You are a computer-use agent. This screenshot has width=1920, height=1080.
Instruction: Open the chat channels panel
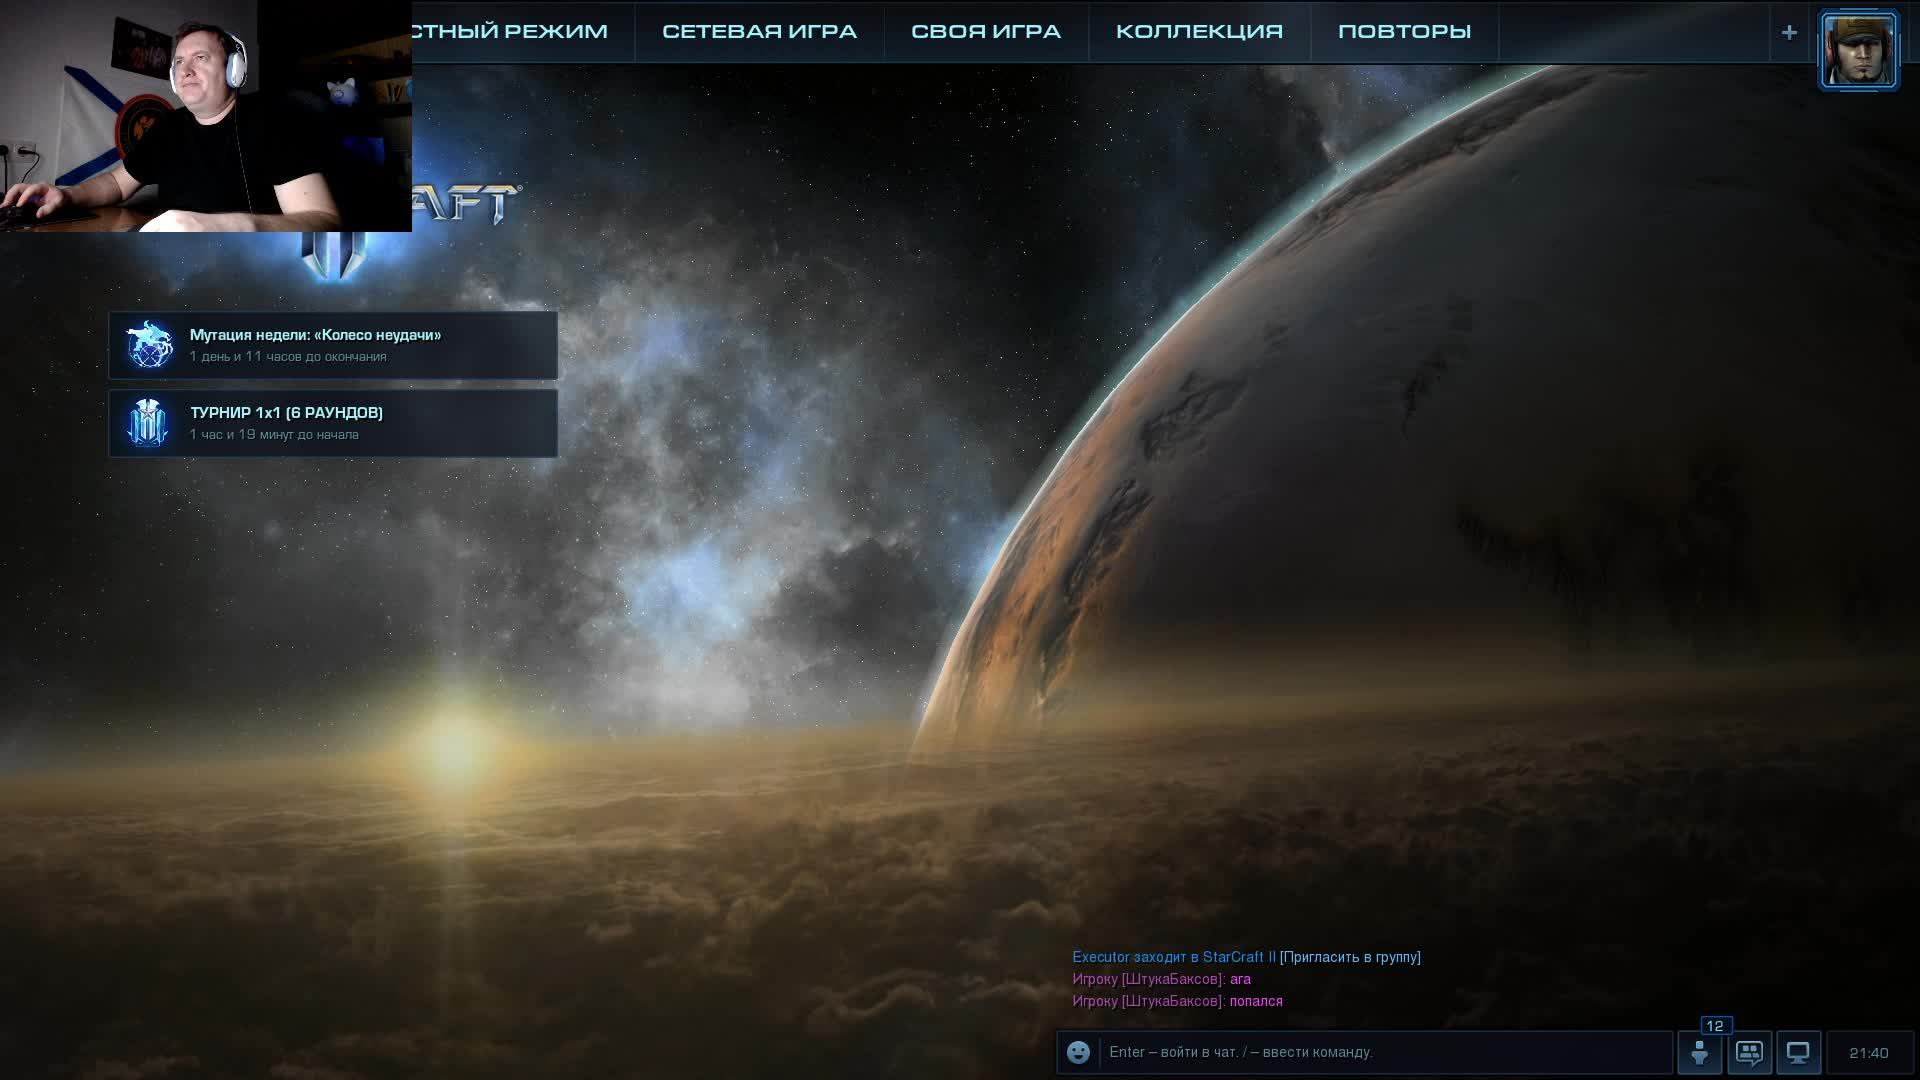(x=1749, y=1052)
